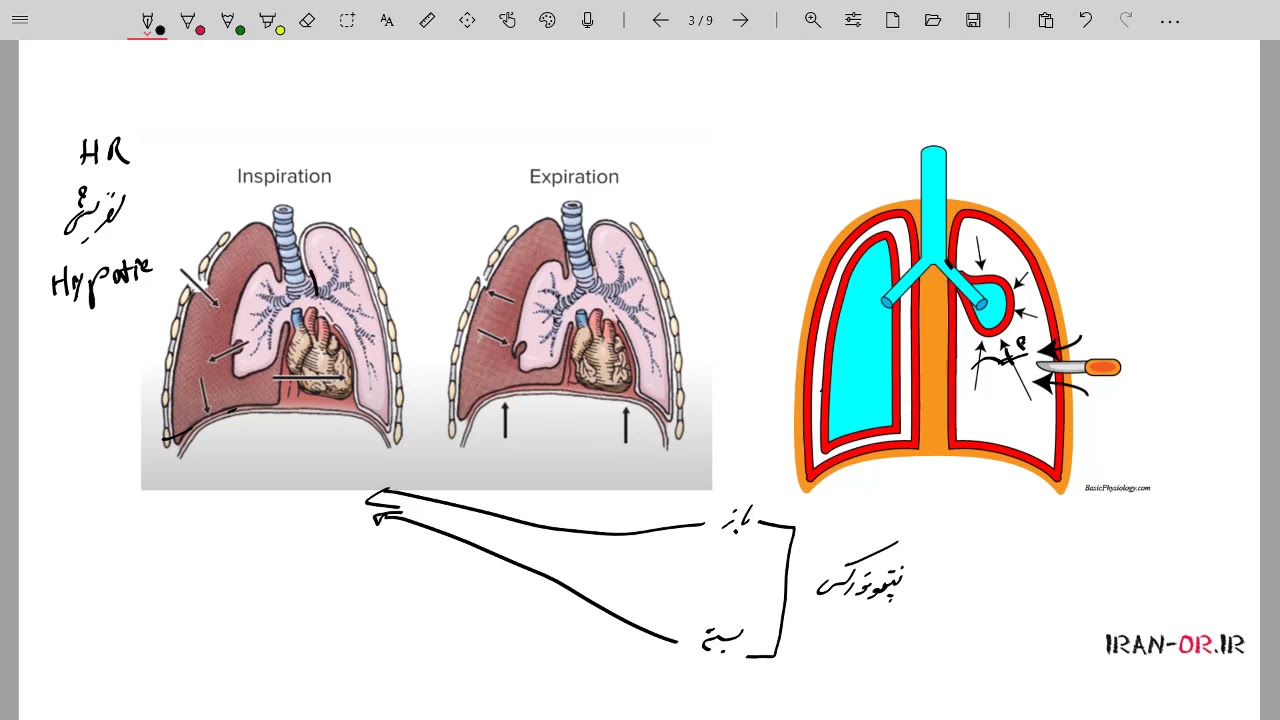Image resolution: width=1280 pixels, height=720 pixels.
Task: Select the pan/move canvas tool
Action: pyautogui.click(x=467, y=20)
